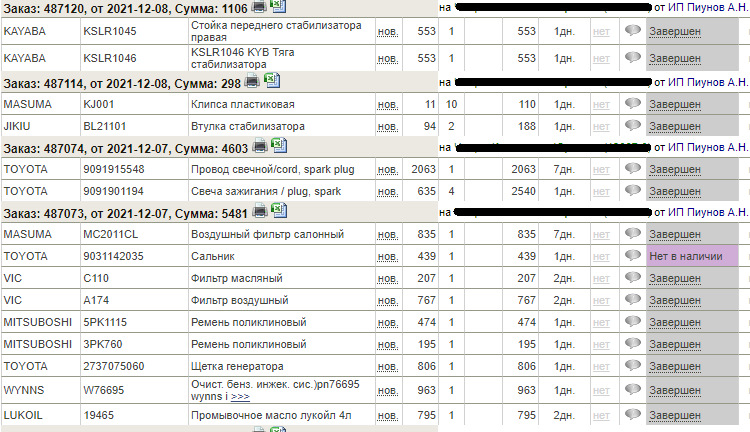Image resolution: width=750 pixels, height=432 pixels.
Task: Click нет link in Toyota 9091915548 row
Action: tap(601, 169)
